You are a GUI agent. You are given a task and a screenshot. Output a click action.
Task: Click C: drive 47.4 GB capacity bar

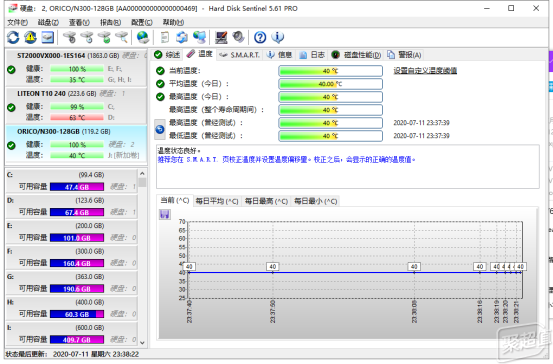point(77,187)
